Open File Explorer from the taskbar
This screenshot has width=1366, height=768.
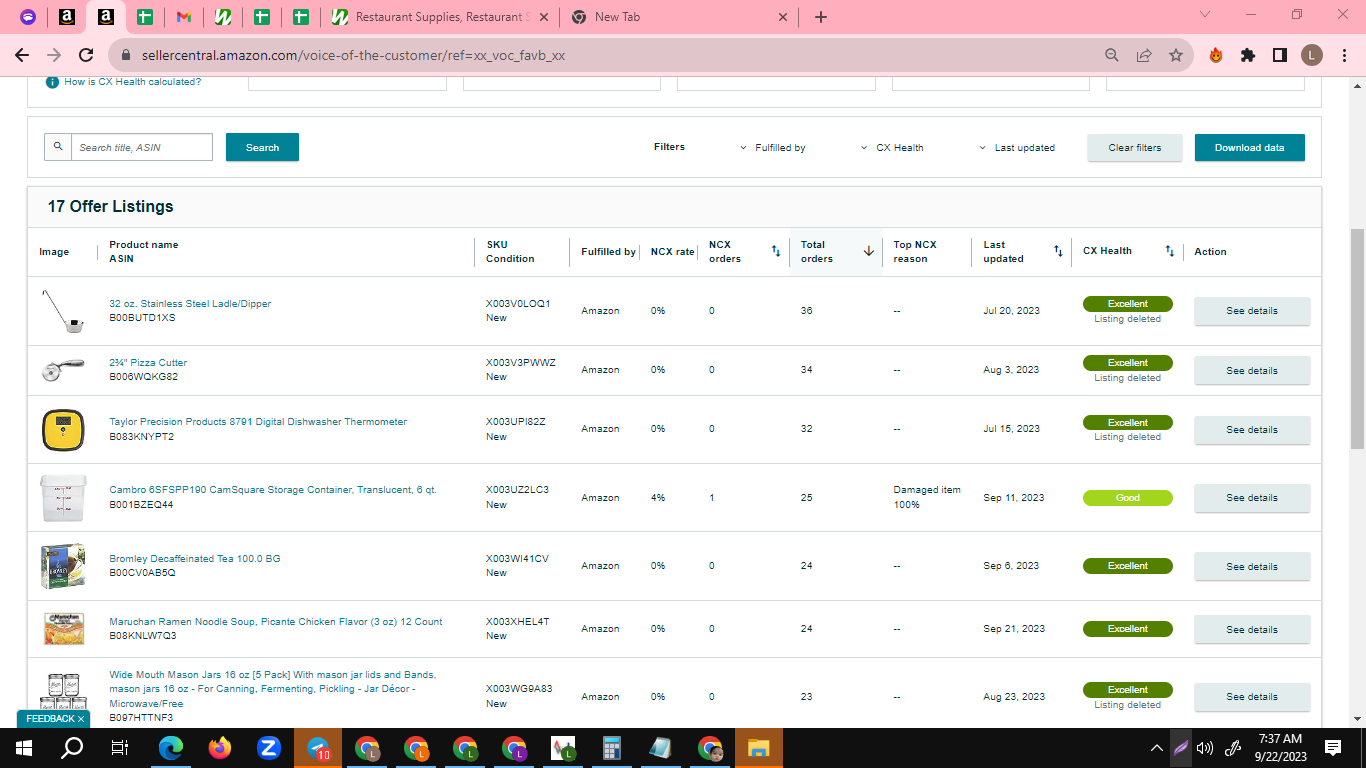click(x=759, y=747)
